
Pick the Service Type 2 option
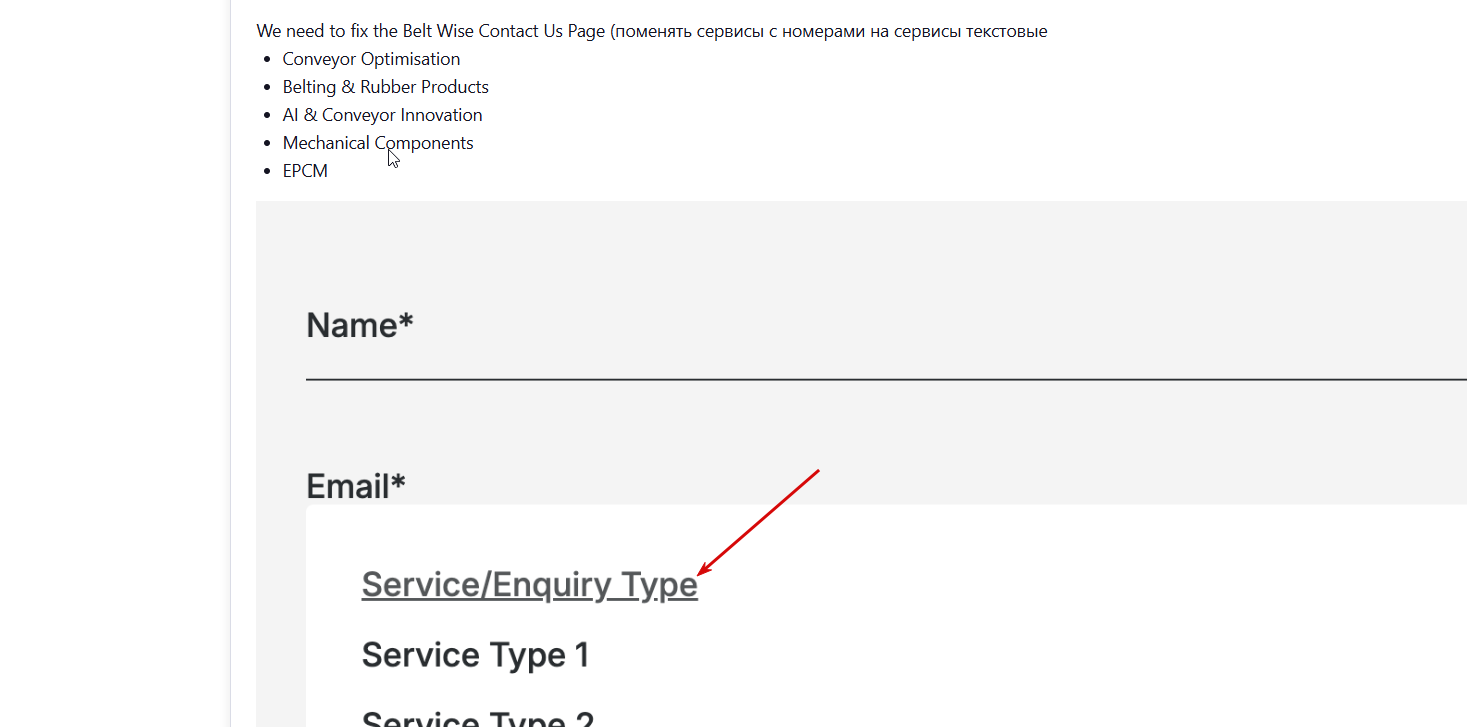coord(477,718)
